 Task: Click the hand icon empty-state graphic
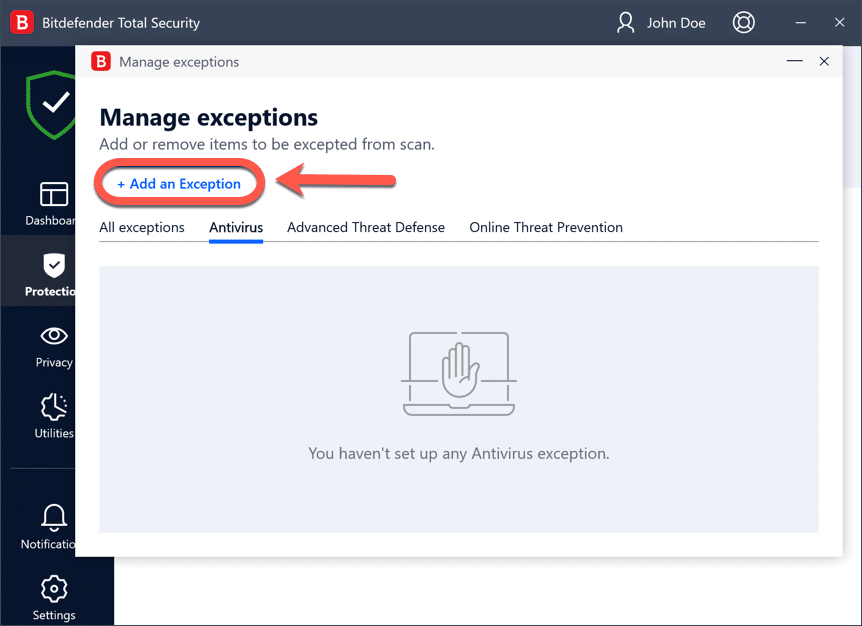tap(458, 374)
